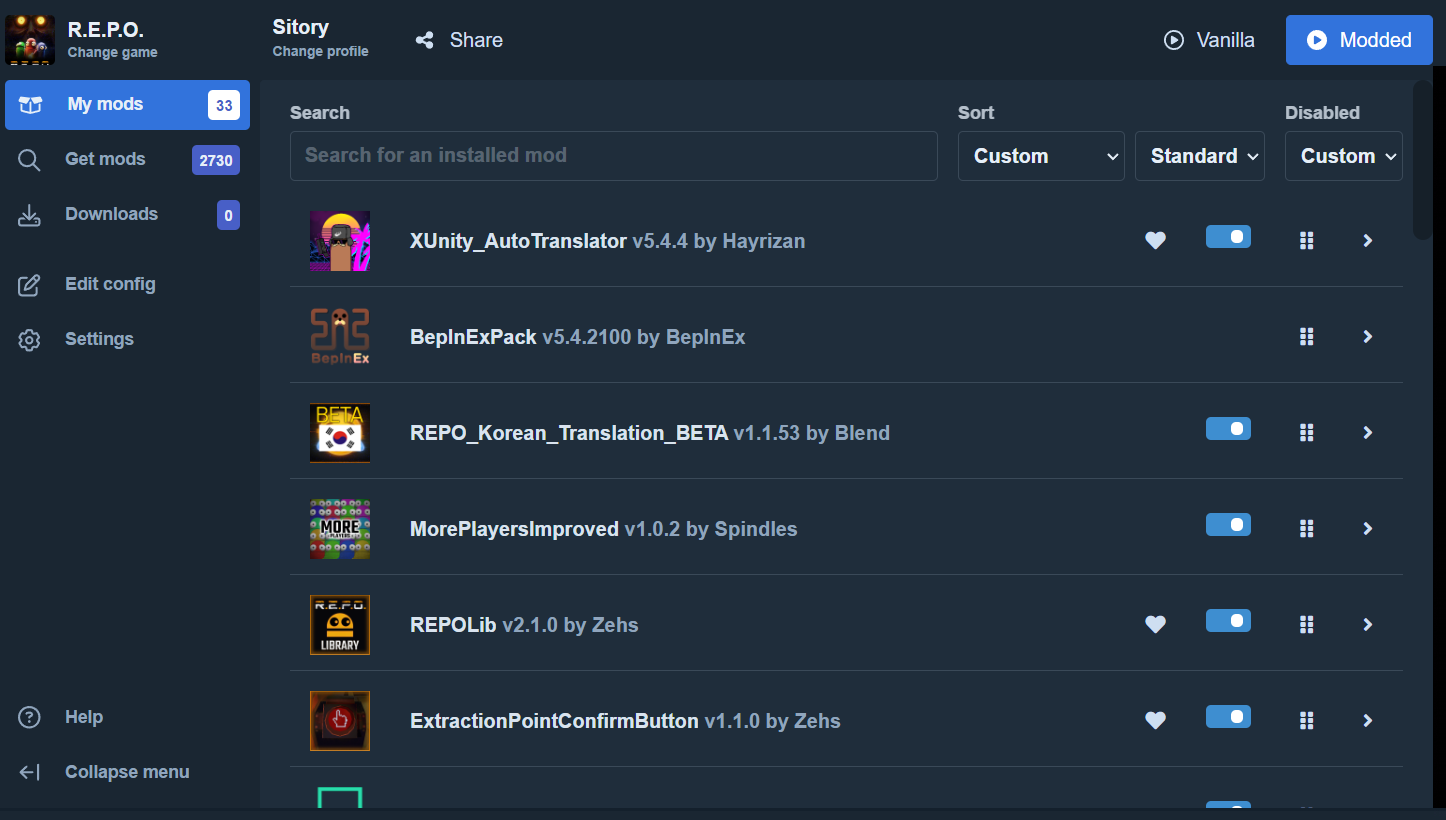This screenshot has width=1446, height=820.
Task: Click the grid handle icon for BepInExPack
Action: click(x=1306, y=336)
